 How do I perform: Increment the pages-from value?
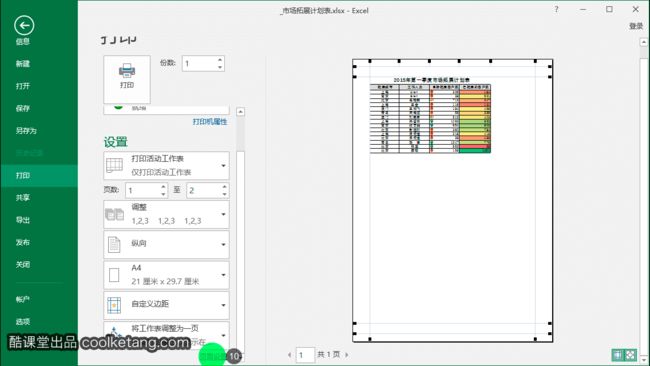point(163,187)
